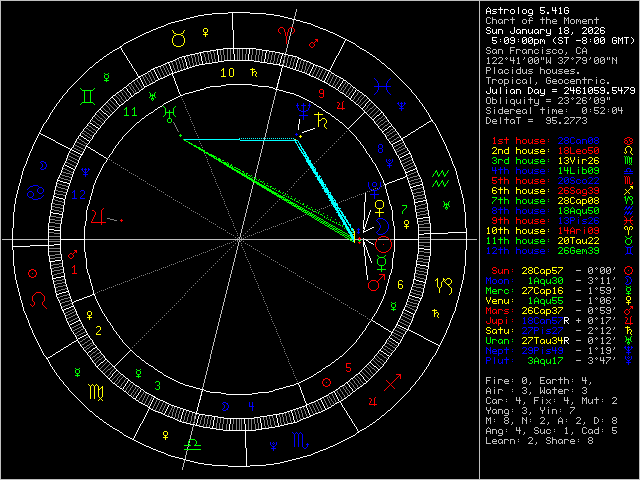Click house number 5 in the wheel
Viewport: 640px width, 480px height.
(348, 368)
